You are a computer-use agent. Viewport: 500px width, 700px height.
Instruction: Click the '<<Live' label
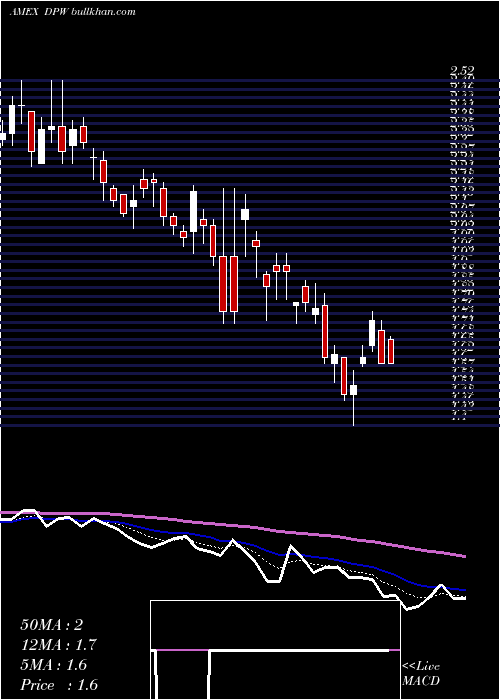(x=421, y=667)
